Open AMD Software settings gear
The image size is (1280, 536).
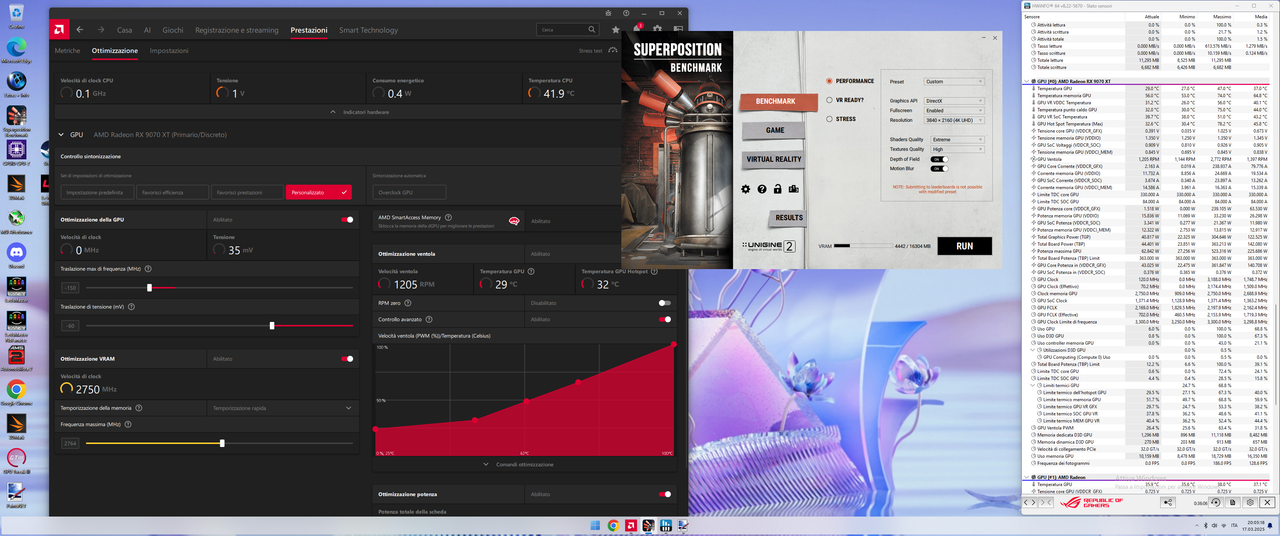point(657,28)
